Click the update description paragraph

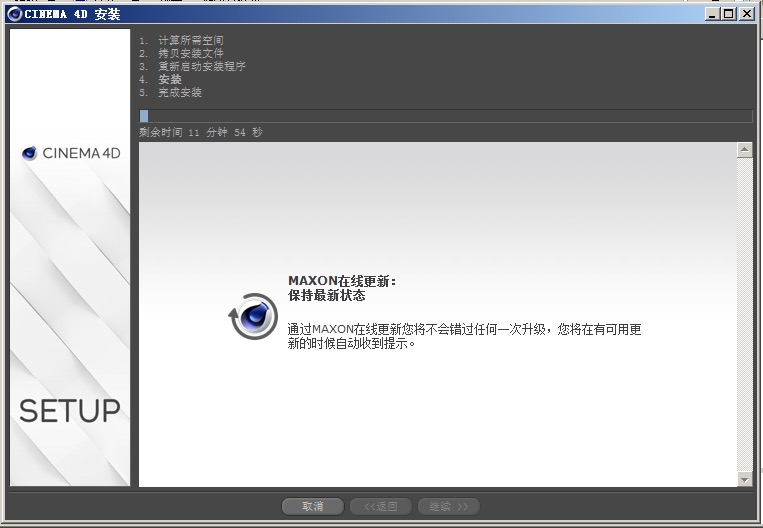(464, 336)
